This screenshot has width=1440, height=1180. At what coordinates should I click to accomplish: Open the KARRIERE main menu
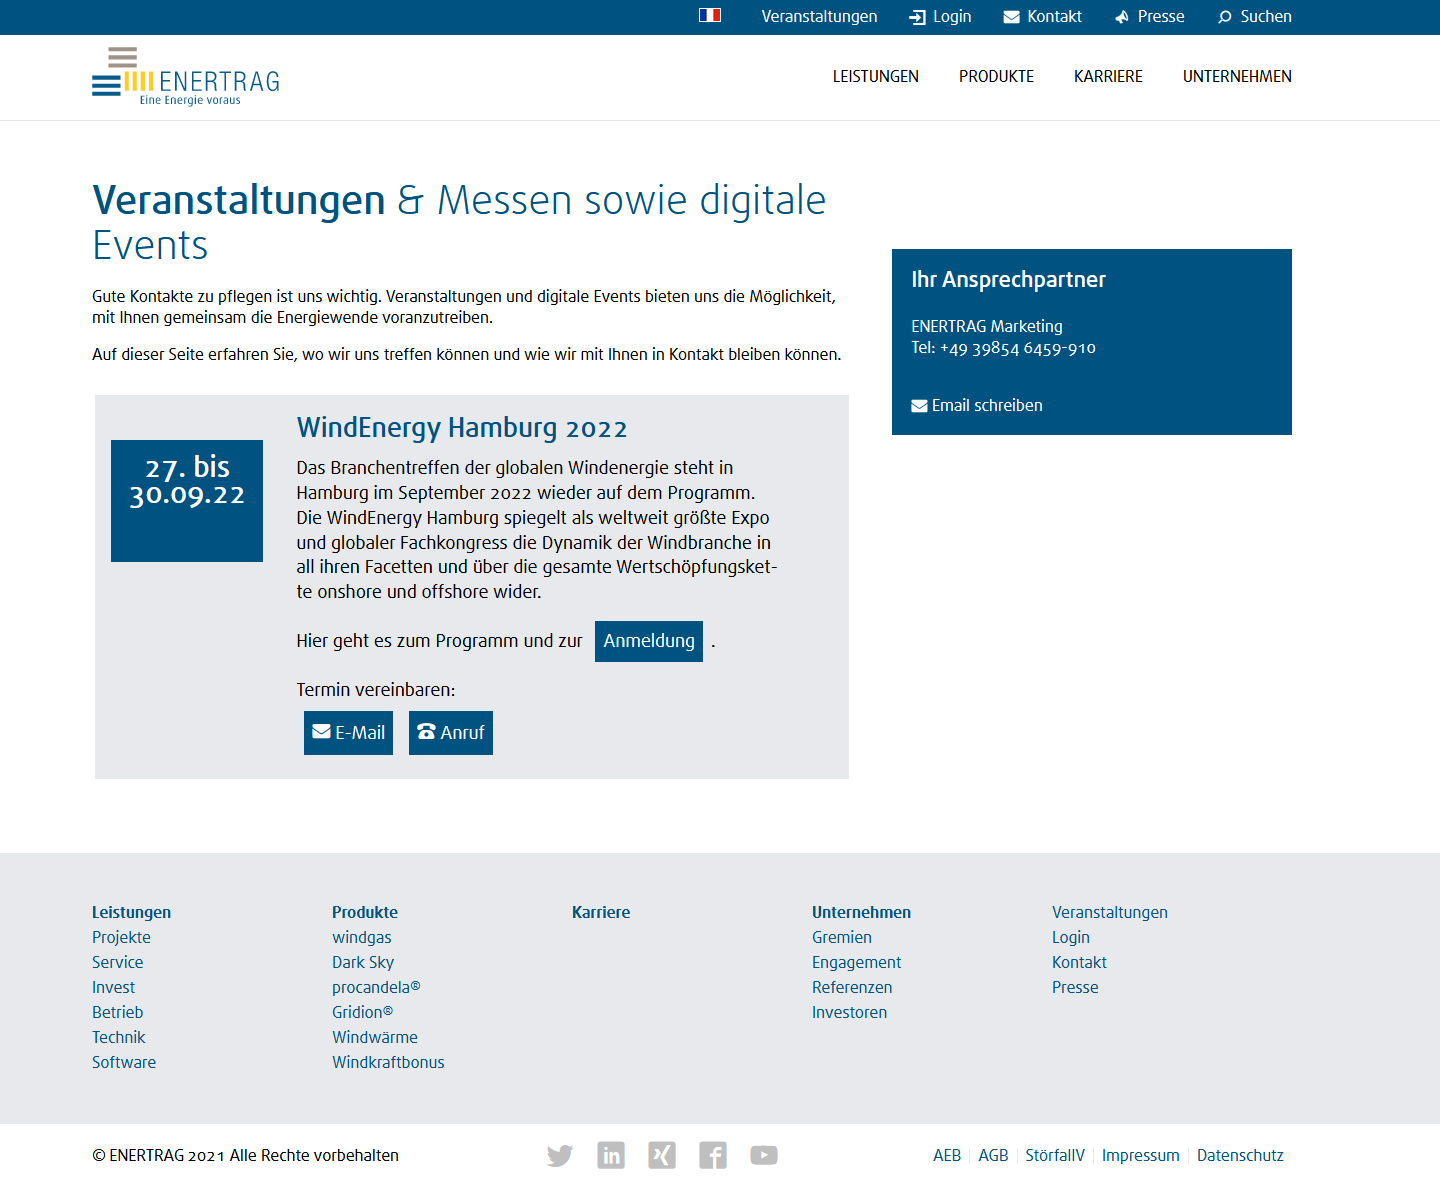1108,76
